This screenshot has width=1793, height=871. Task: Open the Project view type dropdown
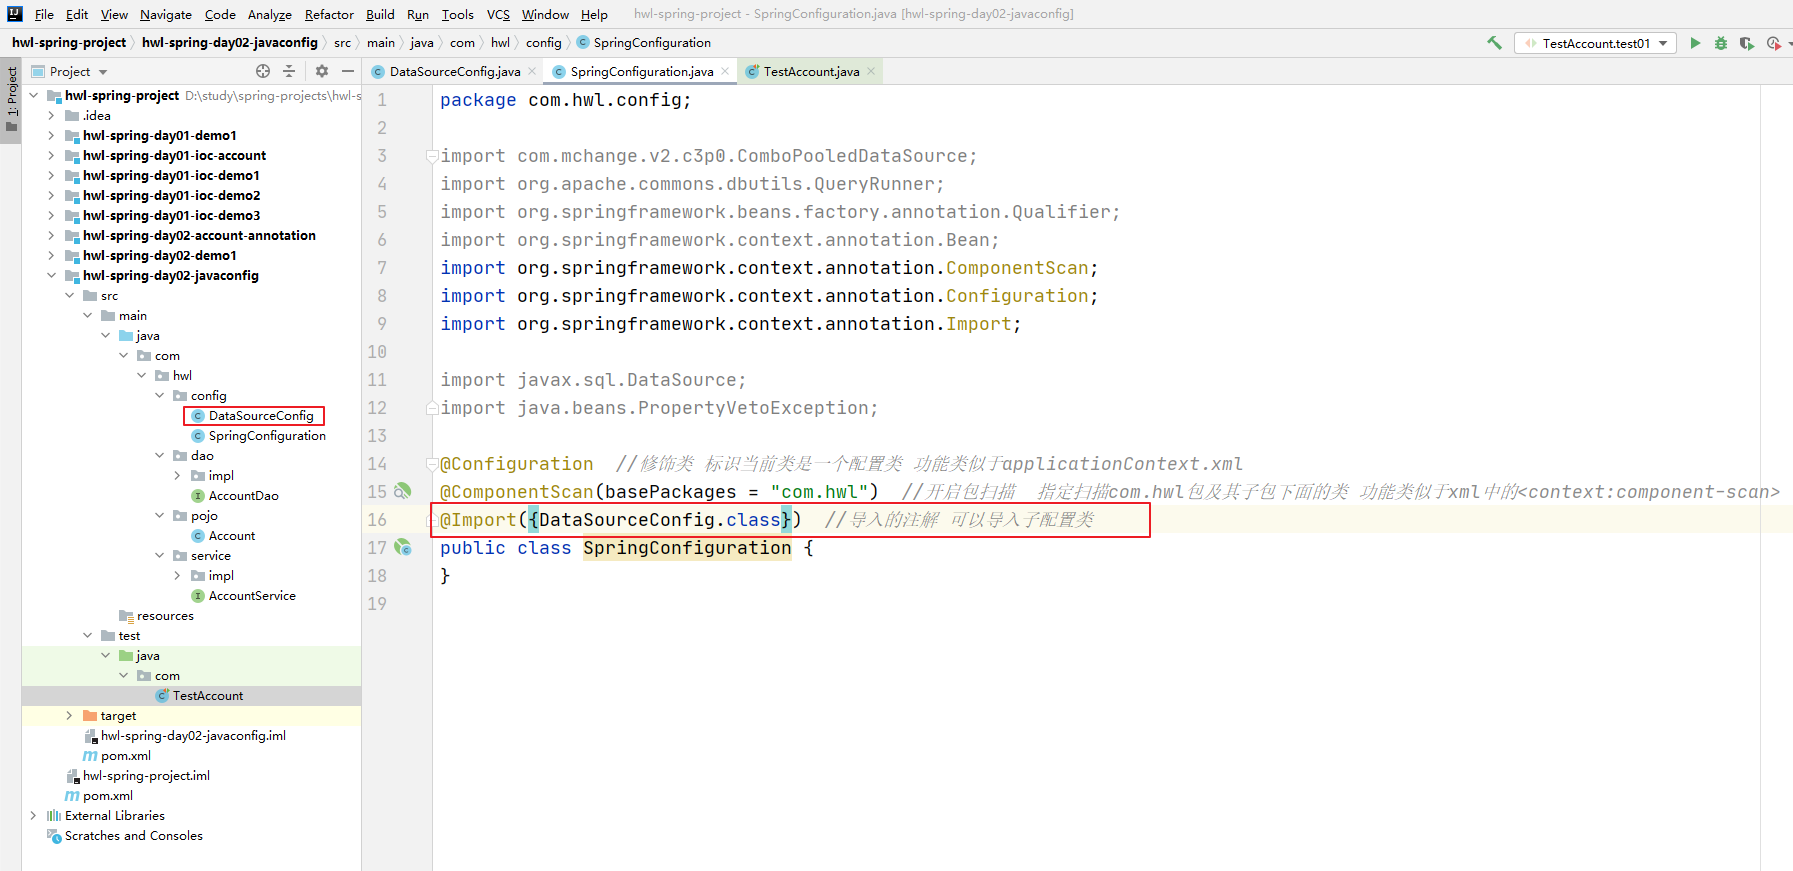pyautogui.click(x=103, y=72)
